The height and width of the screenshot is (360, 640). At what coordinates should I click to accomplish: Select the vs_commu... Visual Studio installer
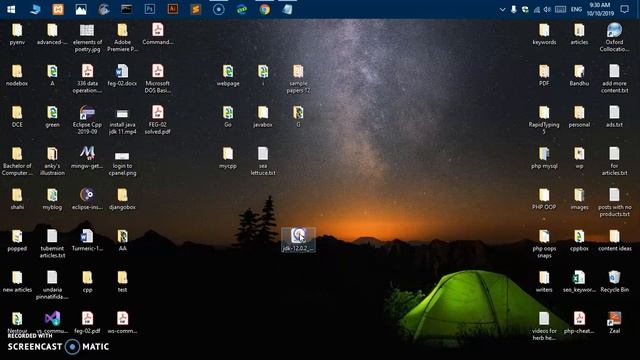(x=52, y=322)
